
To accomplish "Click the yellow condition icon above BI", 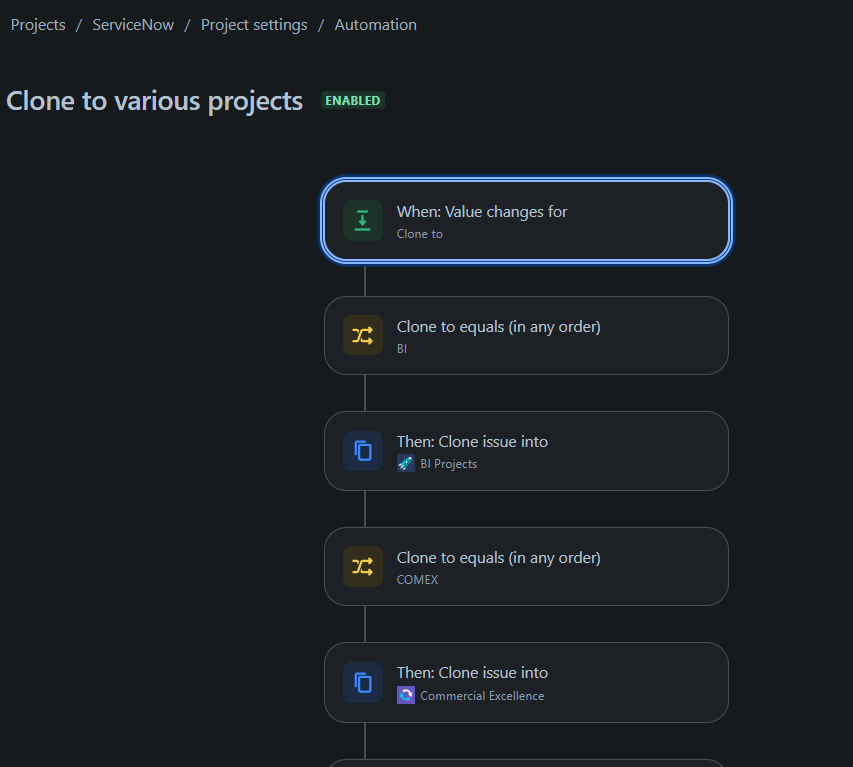I will tap(362, 336).
